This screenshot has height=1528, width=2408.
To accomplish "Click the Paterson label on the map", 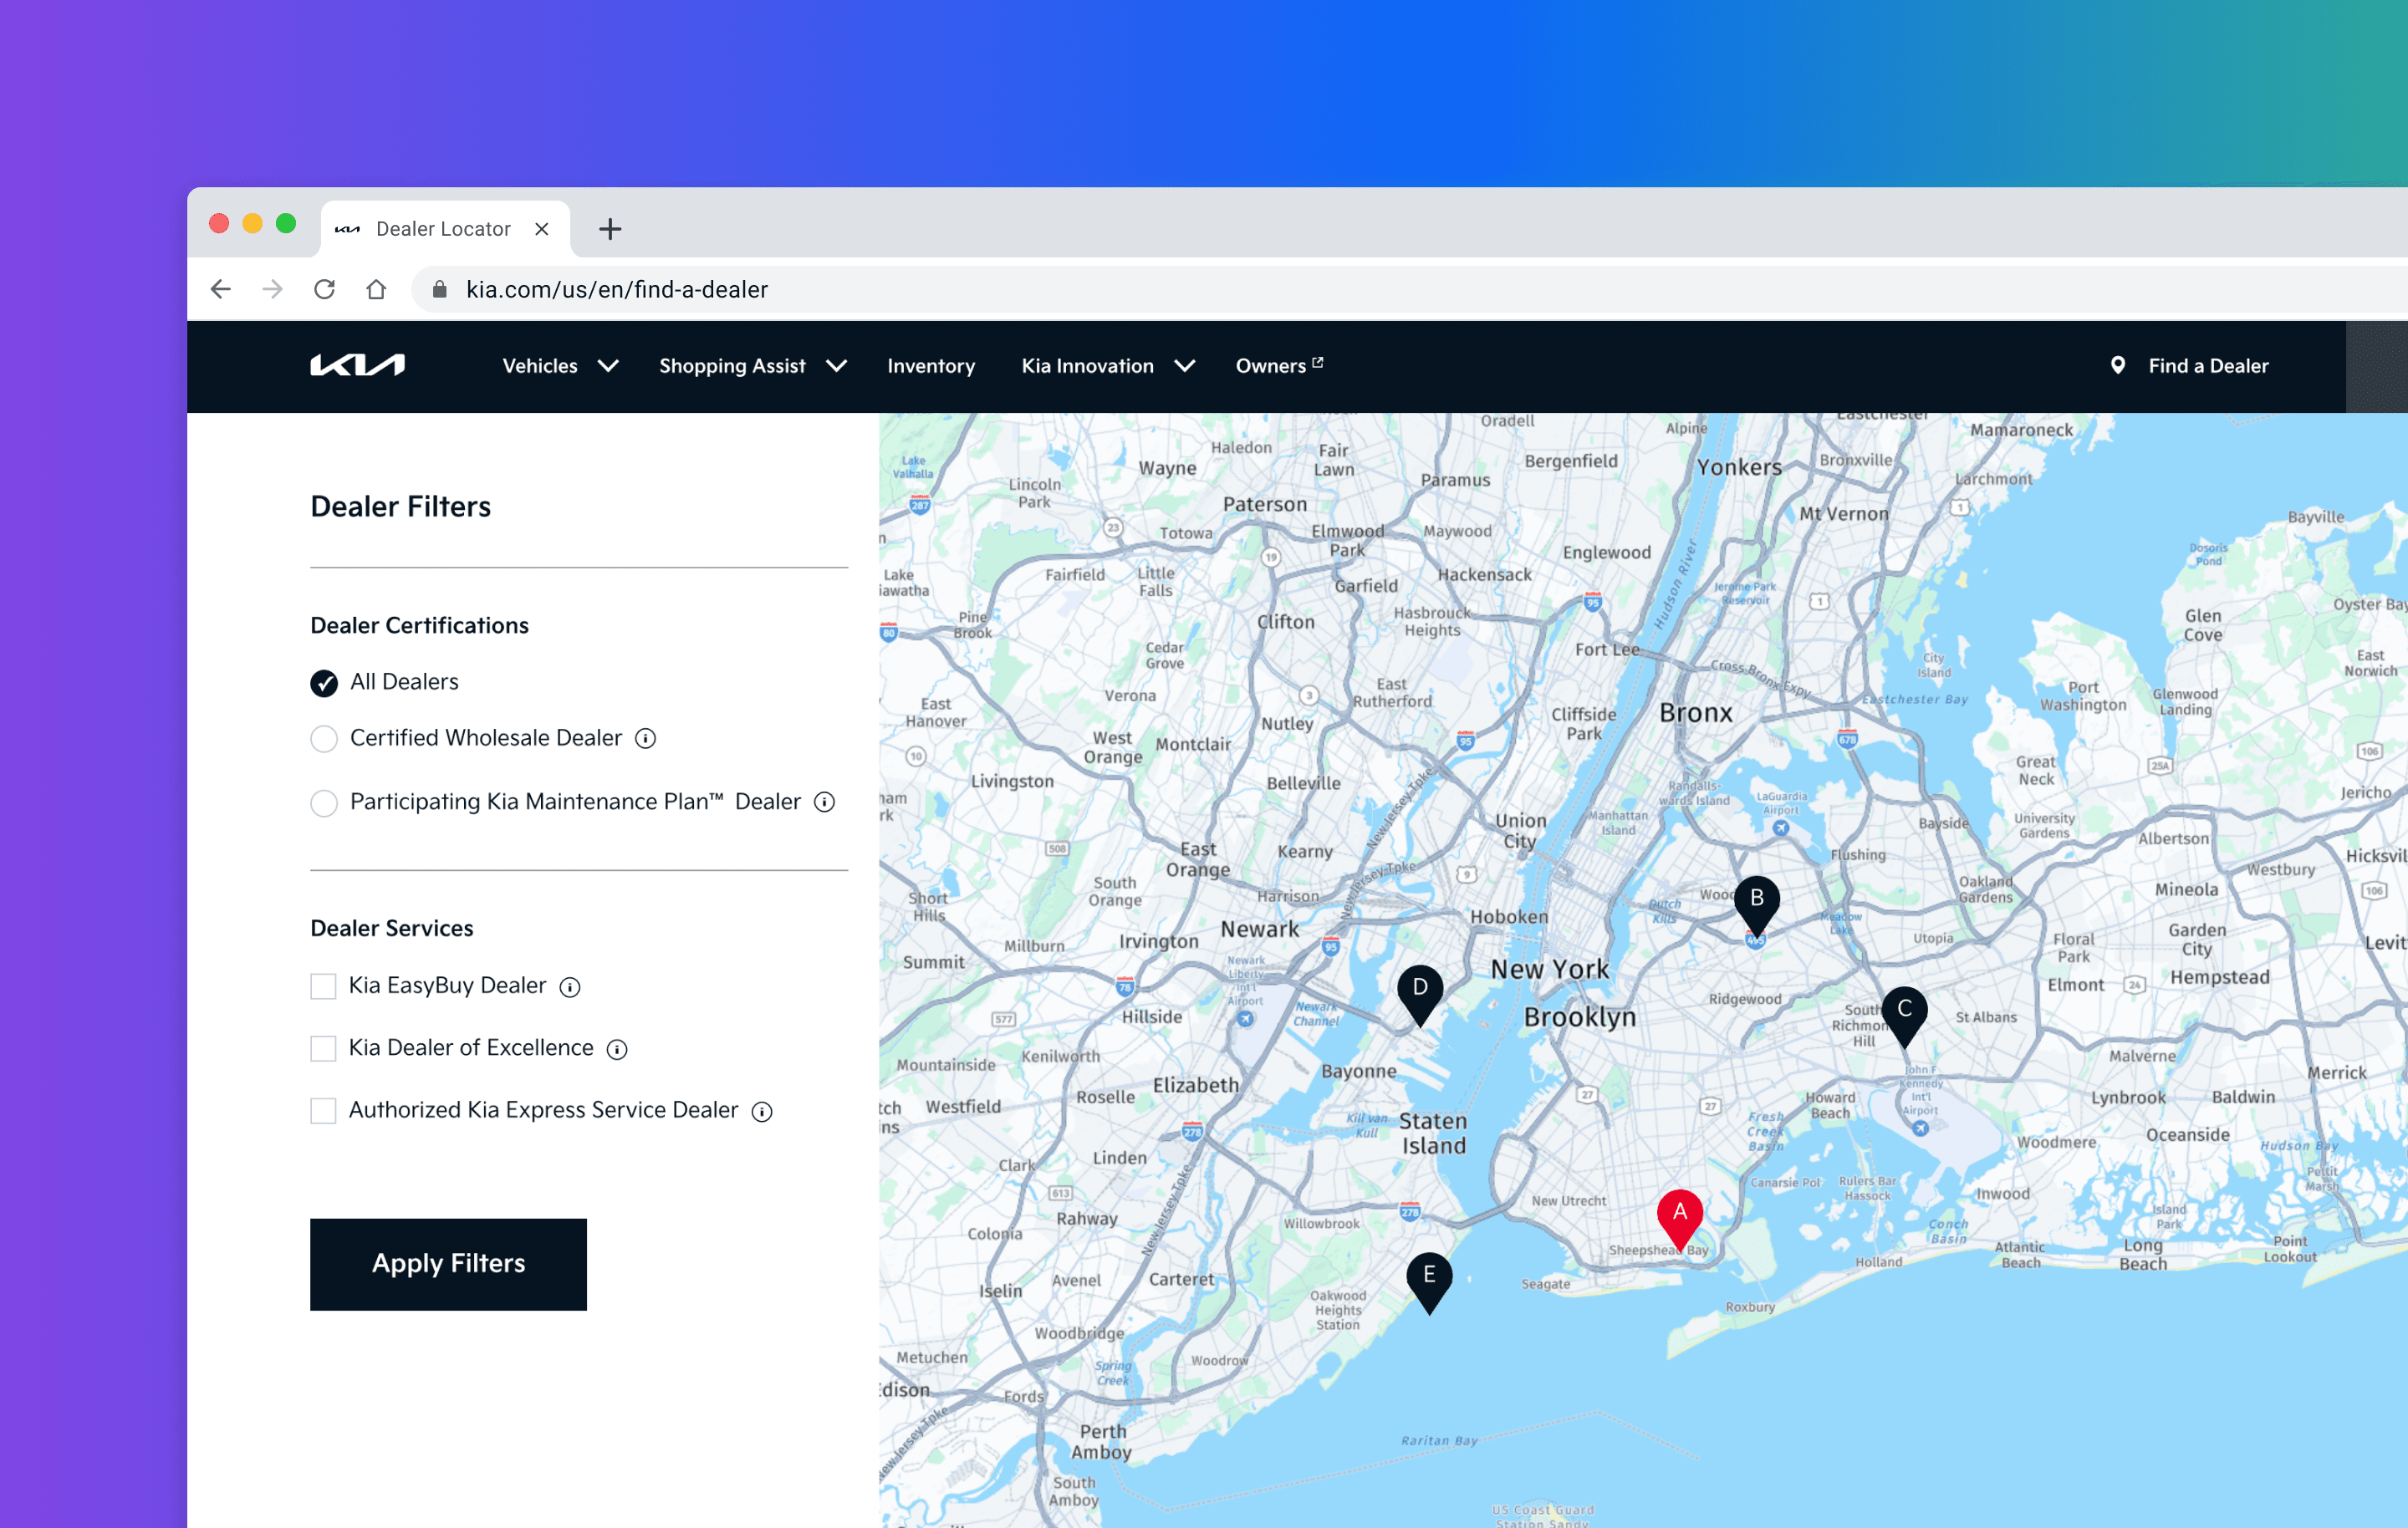I will coord(1265,505).
